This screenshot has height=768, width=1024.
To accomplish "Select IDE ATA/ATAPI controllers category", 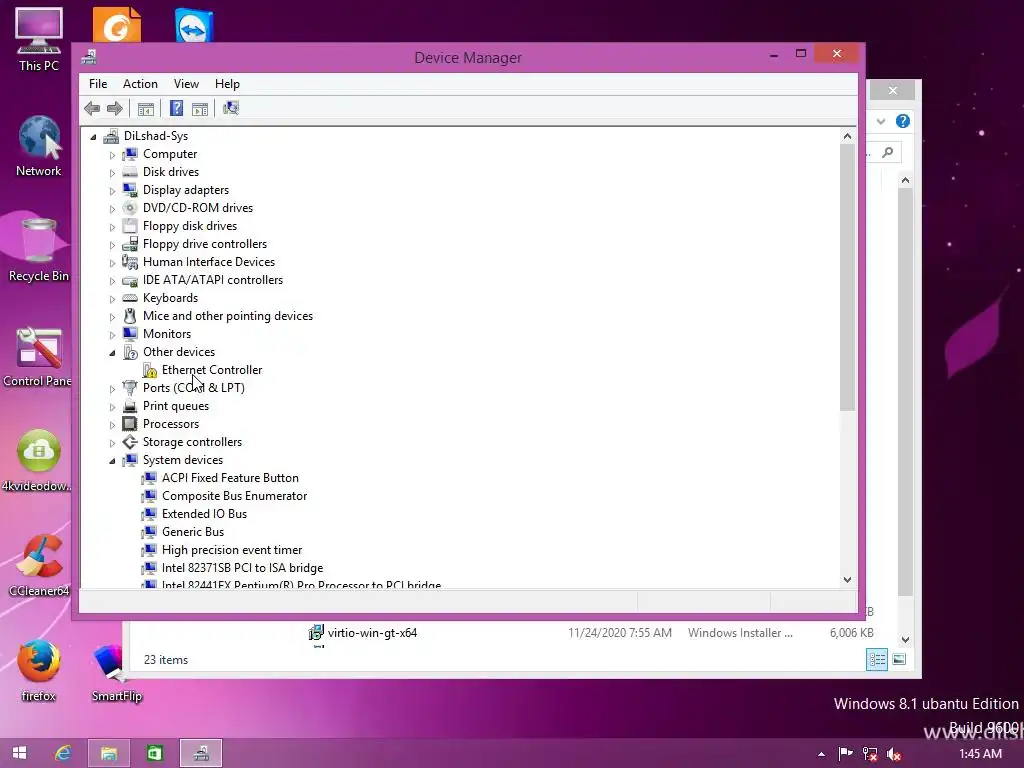I will [x=213, y=280].
